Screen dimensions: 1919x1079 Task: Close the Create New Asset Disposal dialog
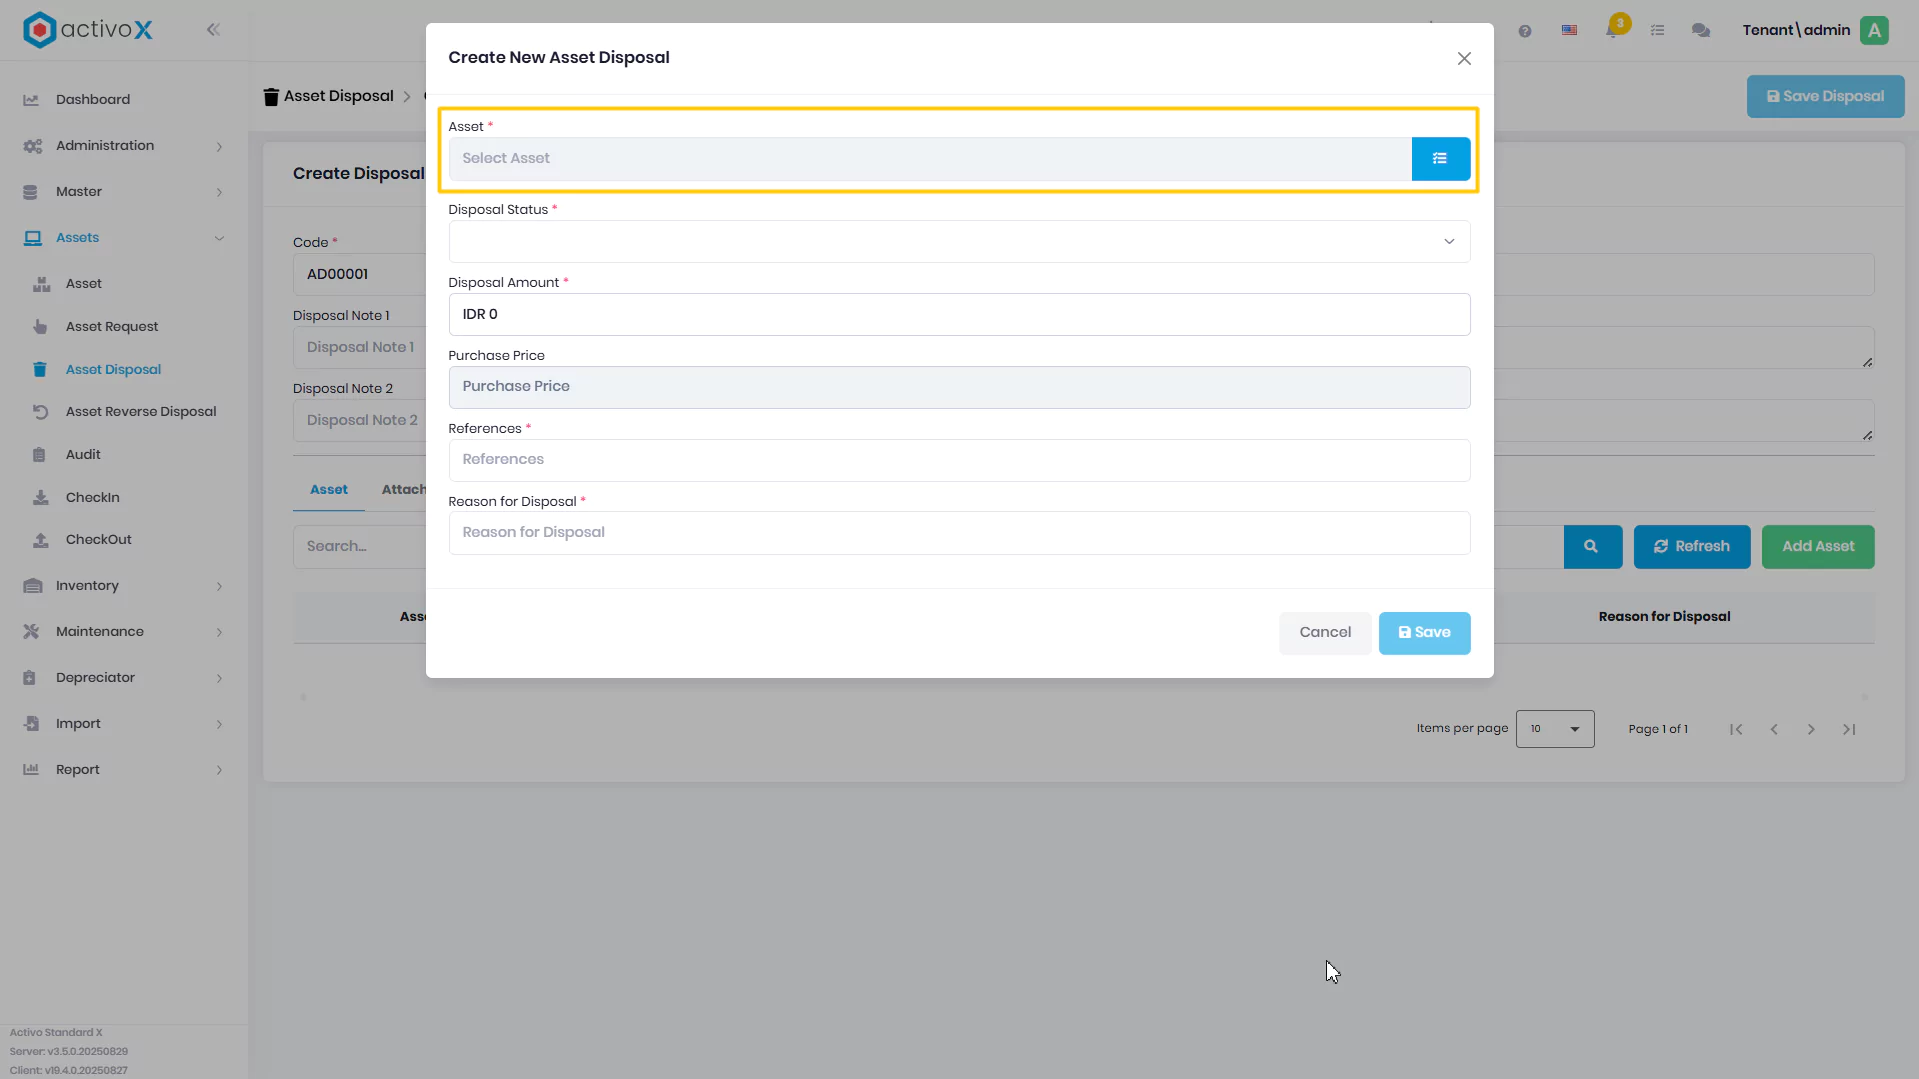pyautogui.click(x=1464, y=59)
